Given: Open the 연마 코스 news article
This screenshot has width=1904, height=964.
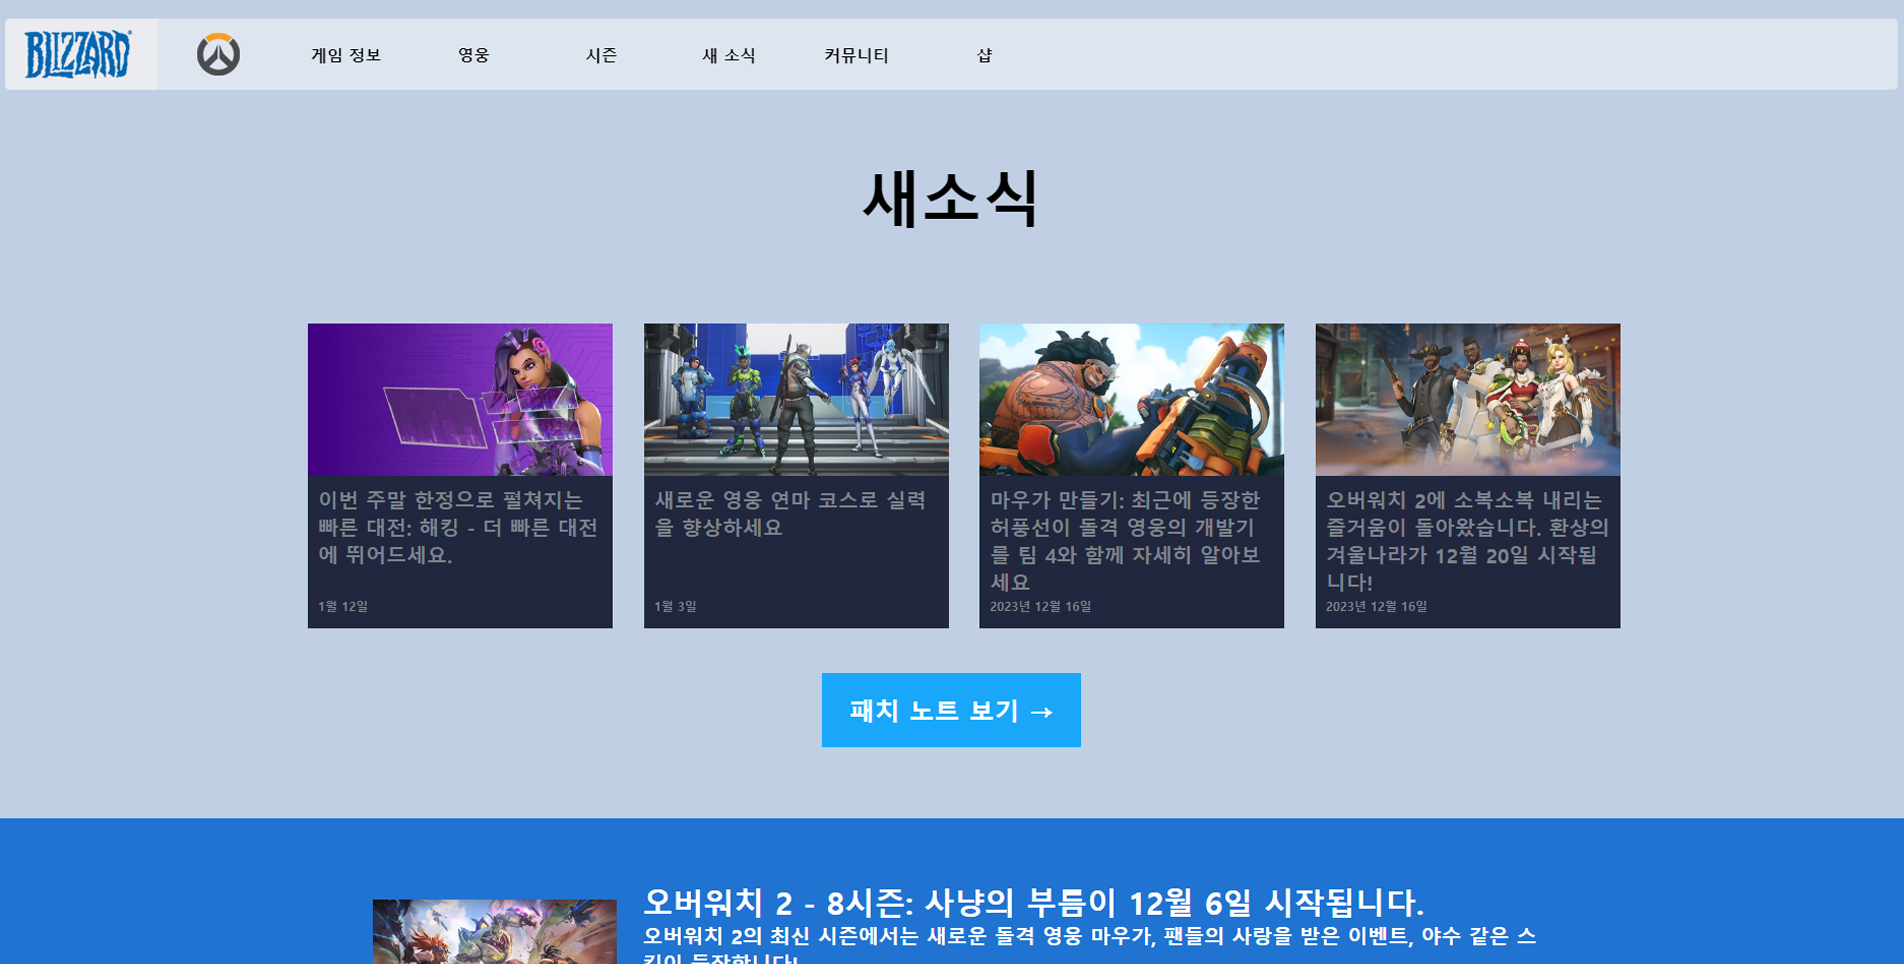Looking at the screenshot, I should [795, 515].
